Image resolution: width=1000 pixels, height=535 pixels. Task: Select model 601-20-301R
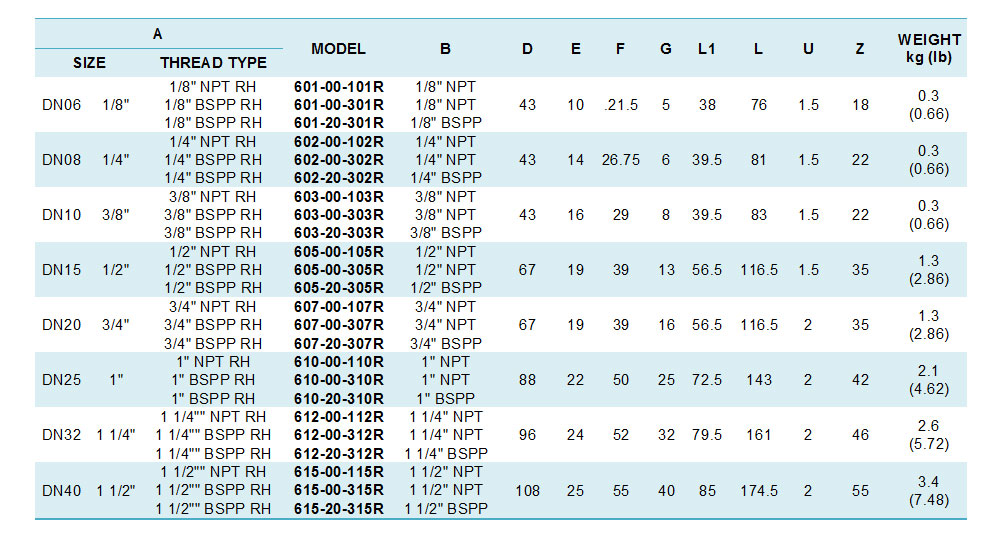tap(339, 122)
